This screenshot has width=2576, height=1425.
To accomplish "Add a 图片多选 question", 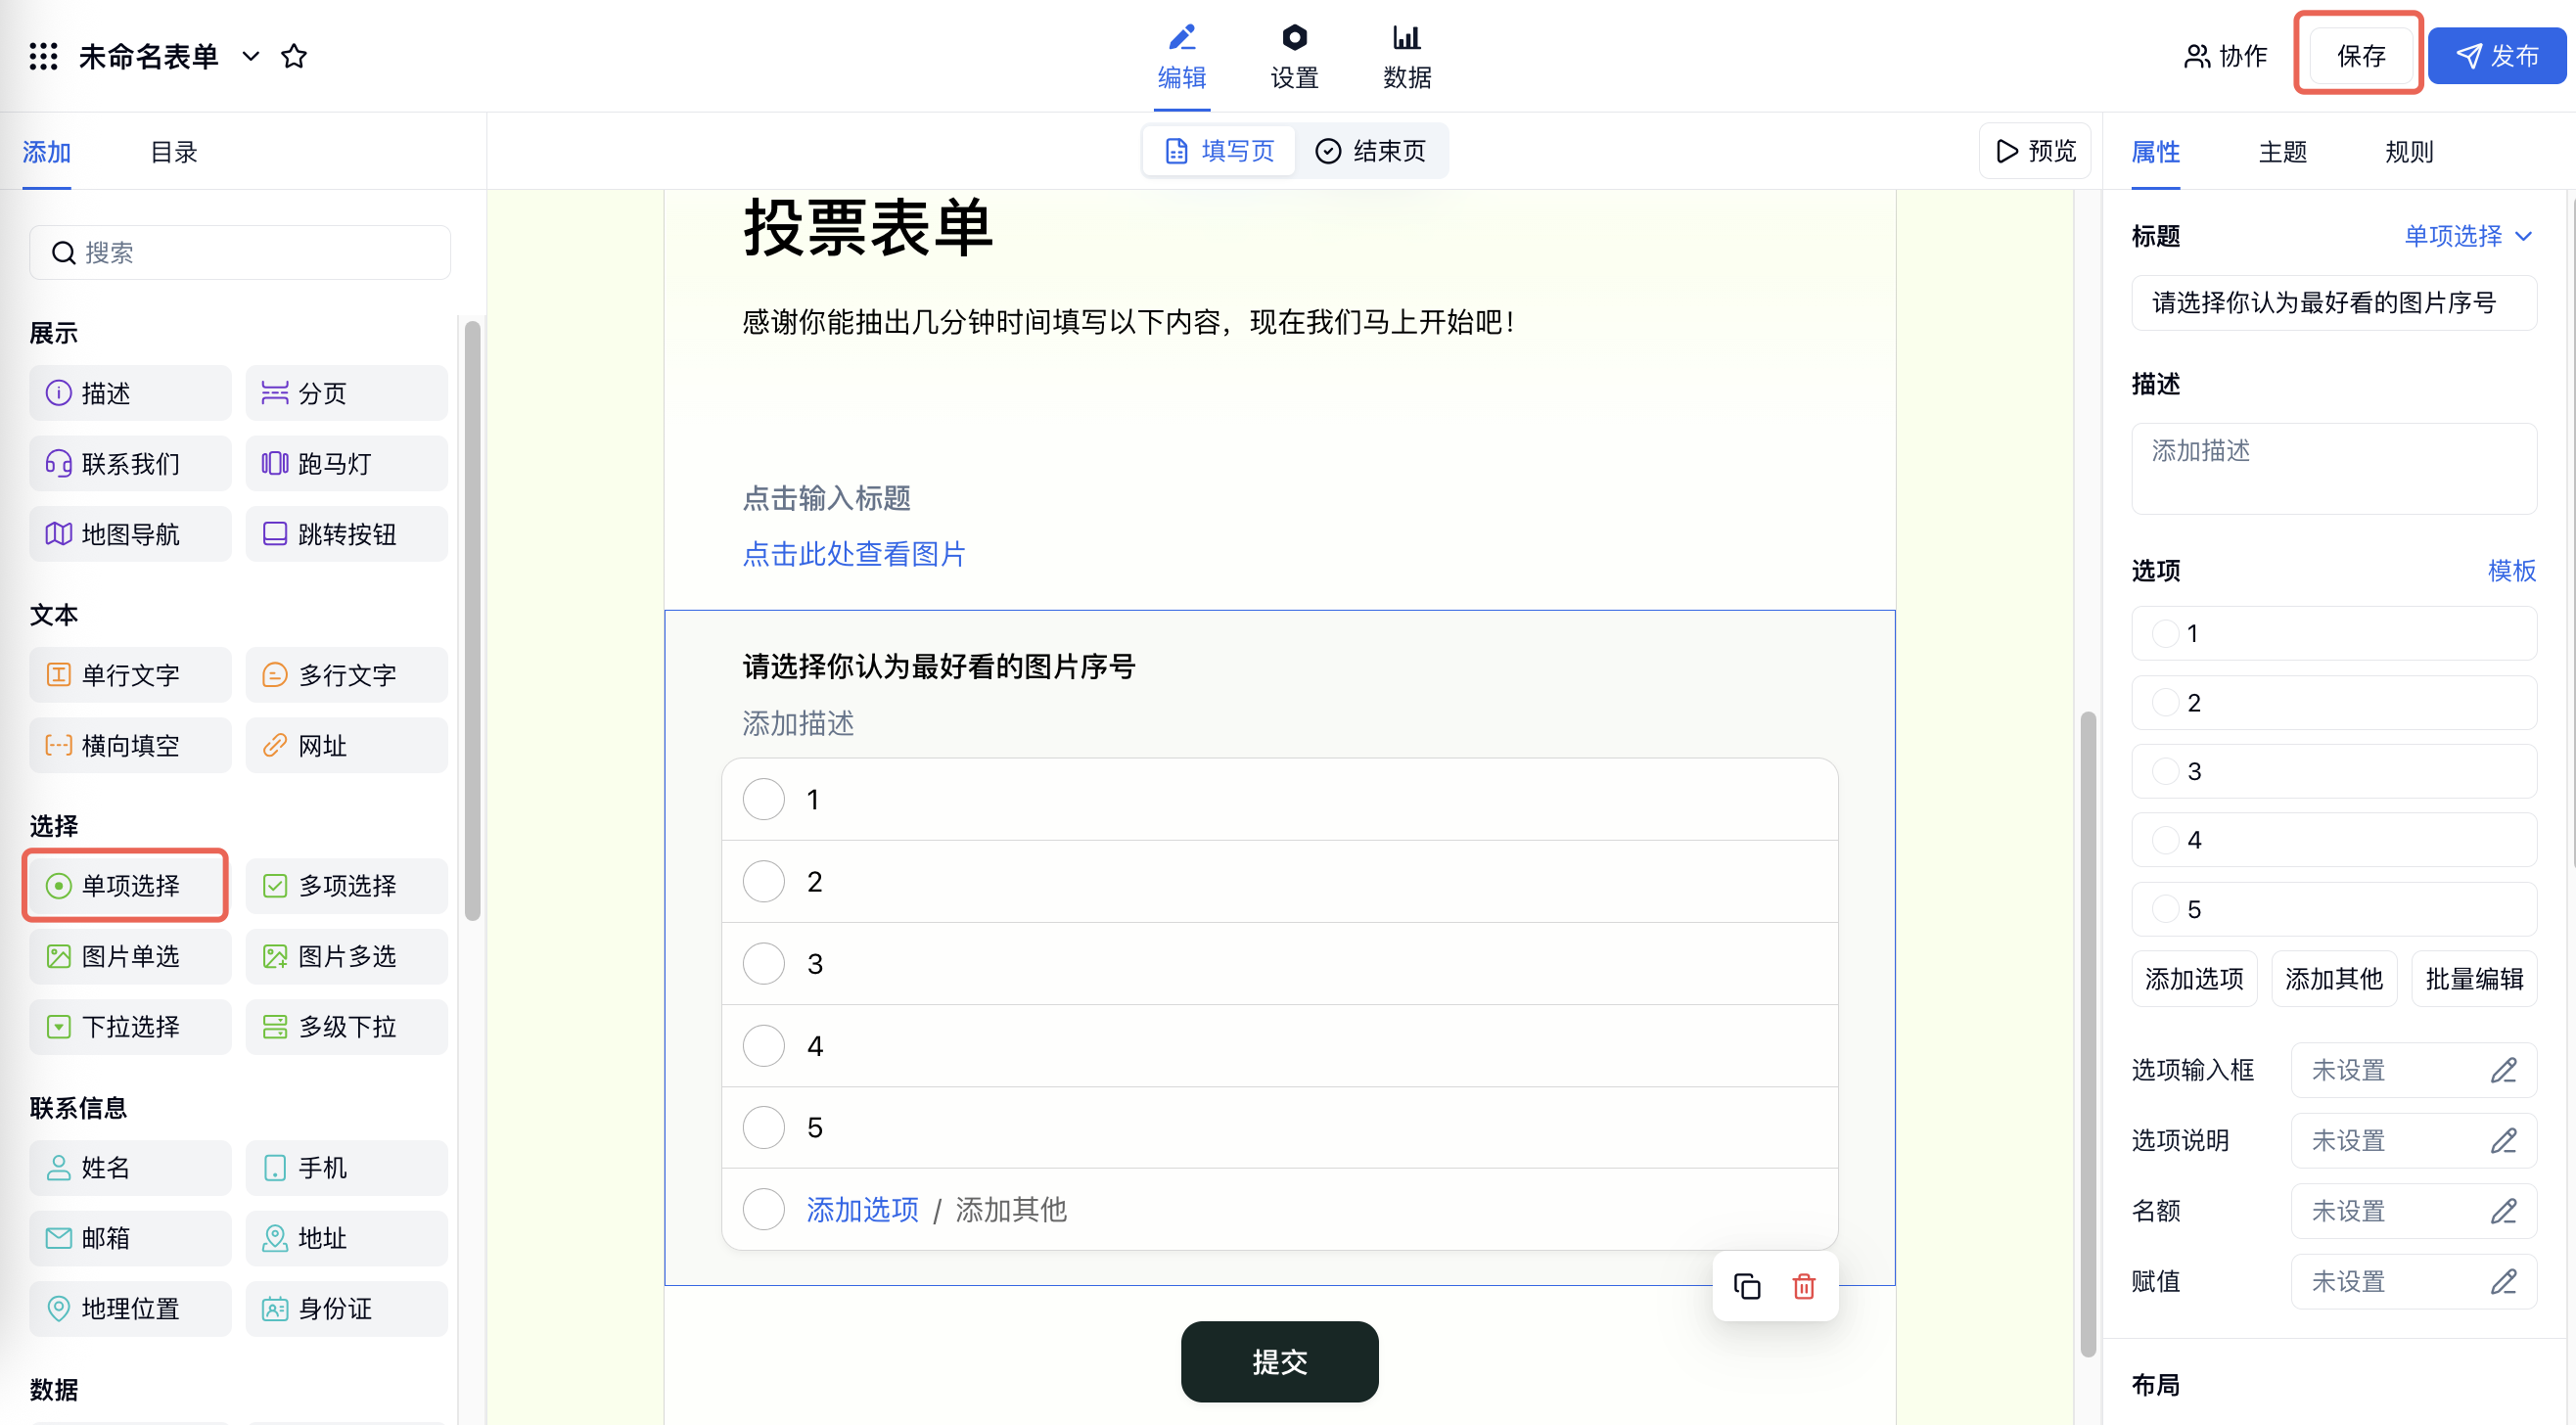I will (347, 956).
